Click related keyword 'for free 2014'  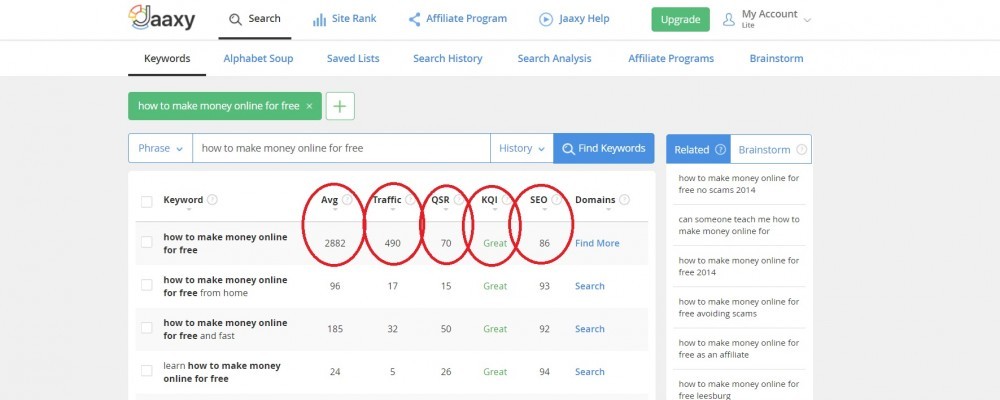(739, 266)
